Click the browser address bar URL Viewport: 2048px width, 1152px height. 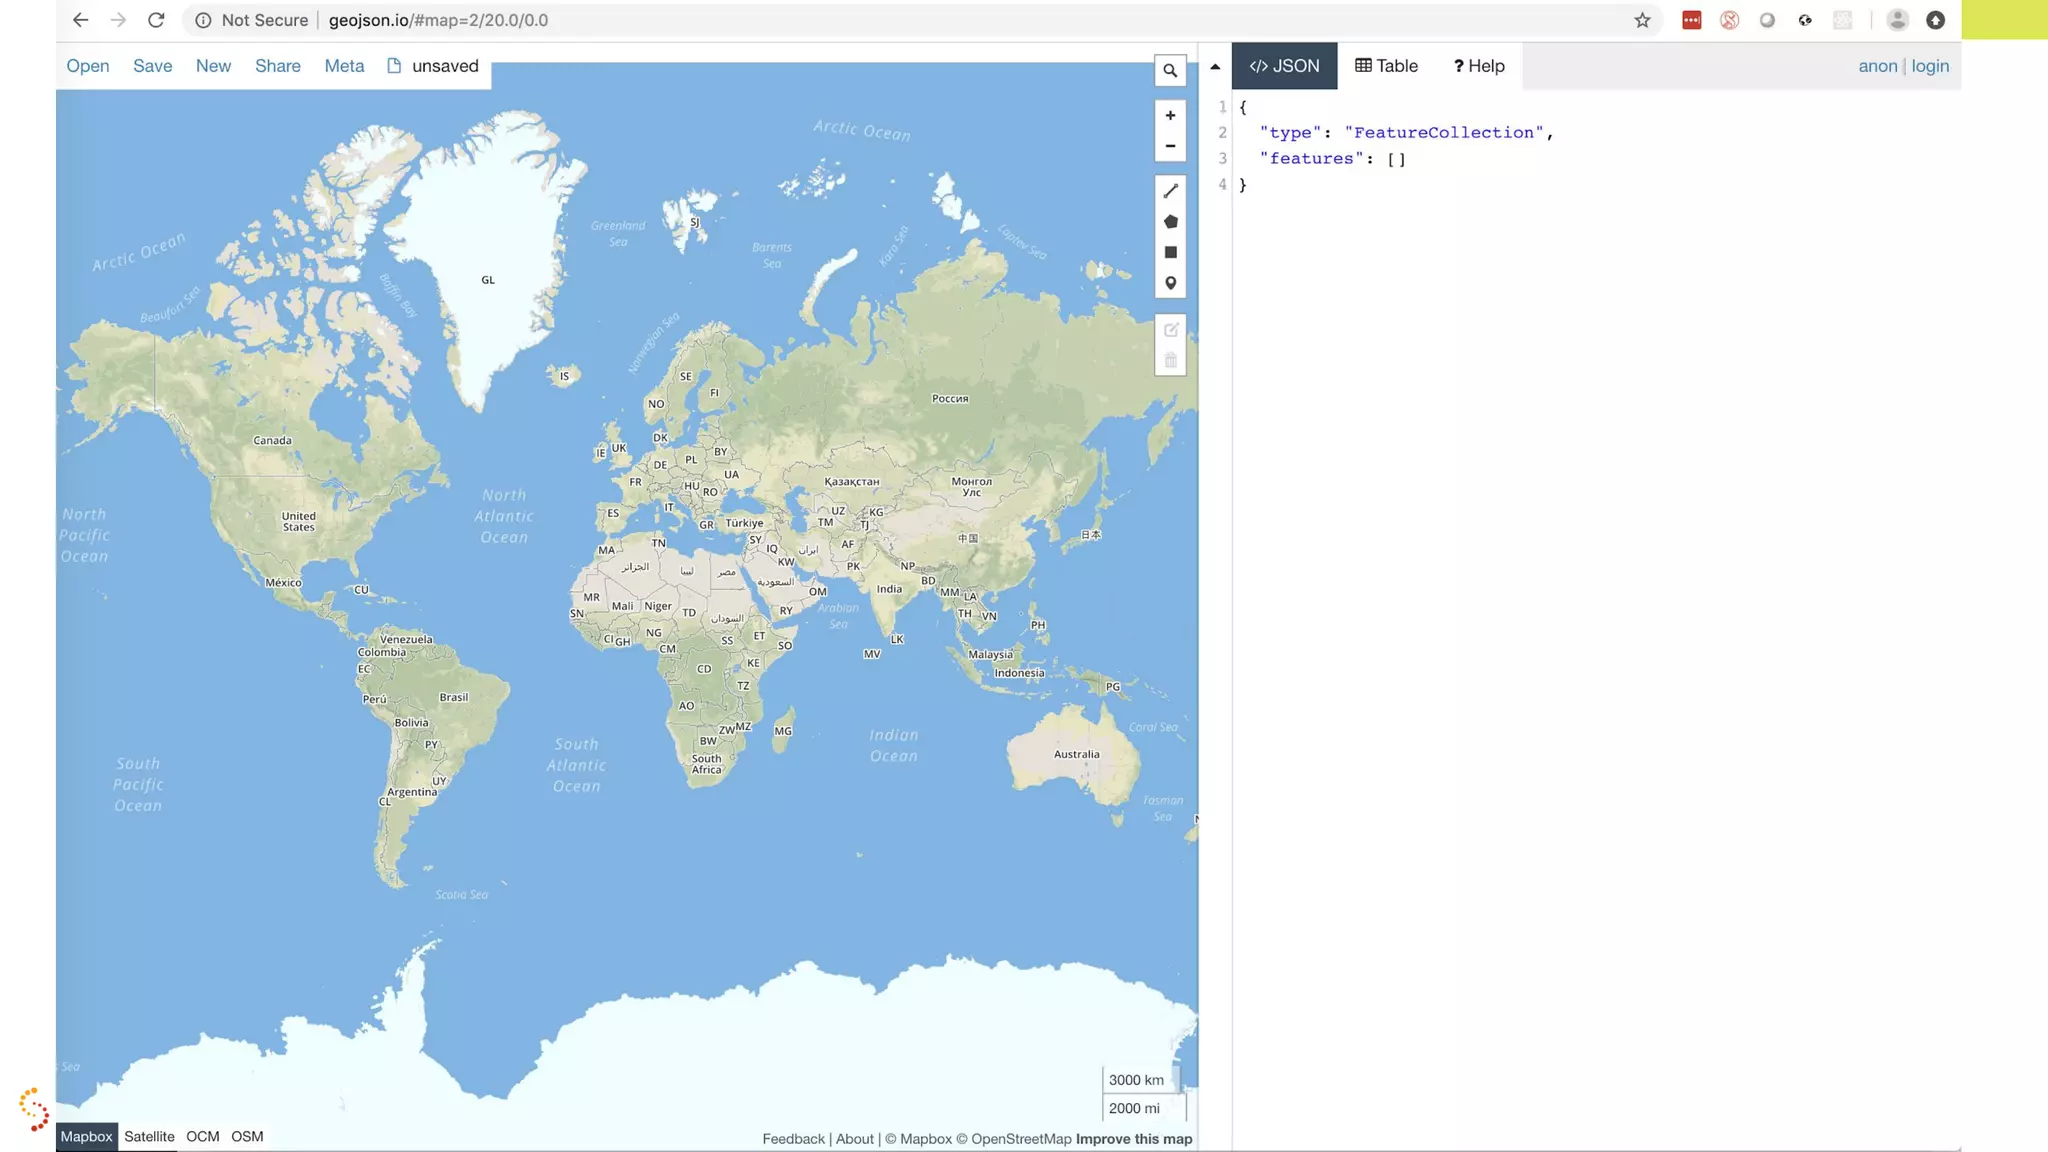tap(438, 20)
